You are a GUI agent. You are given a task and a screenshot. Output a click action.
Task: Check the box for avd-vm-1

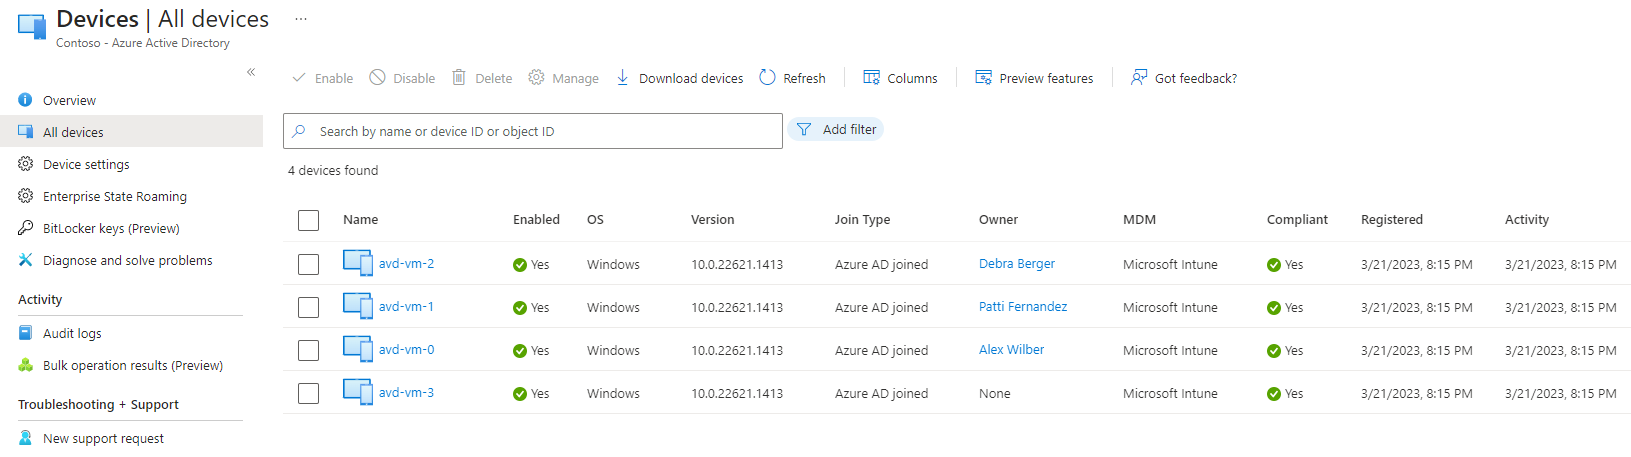coord(308,307)
